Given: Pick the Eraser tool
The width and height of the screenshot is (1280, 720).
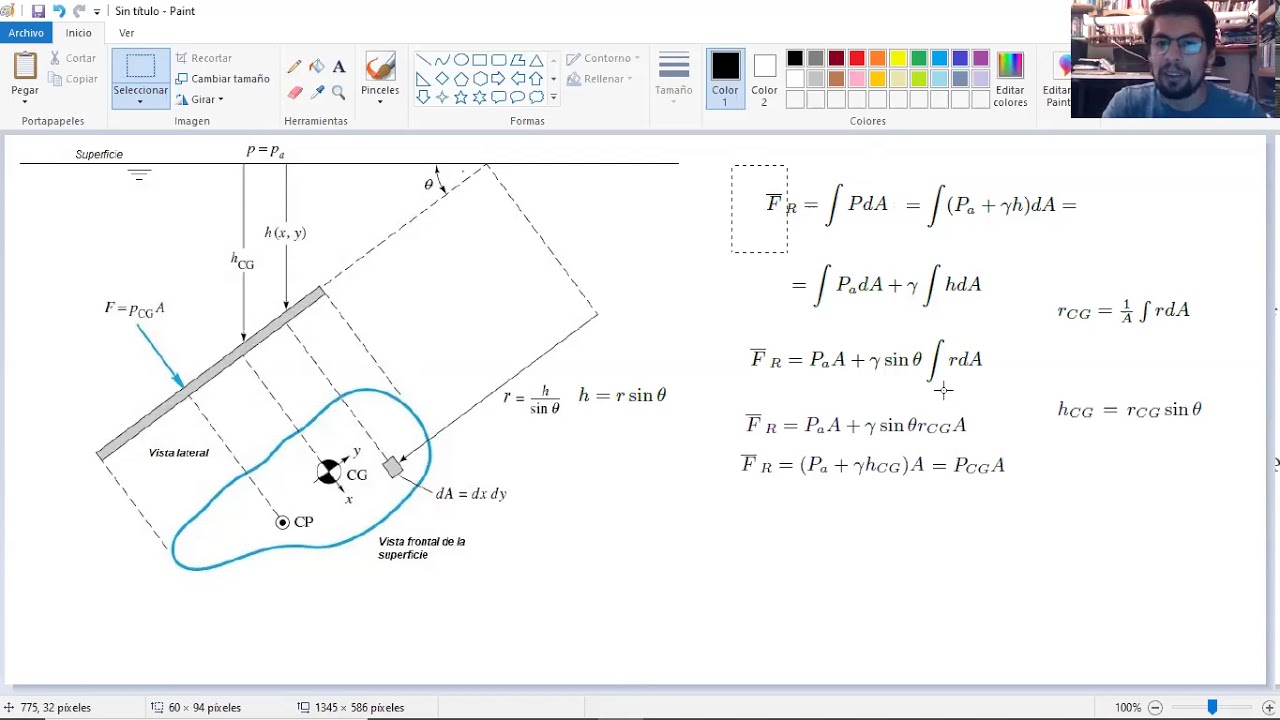Looking at the screenshot, I should coord(294,92).
